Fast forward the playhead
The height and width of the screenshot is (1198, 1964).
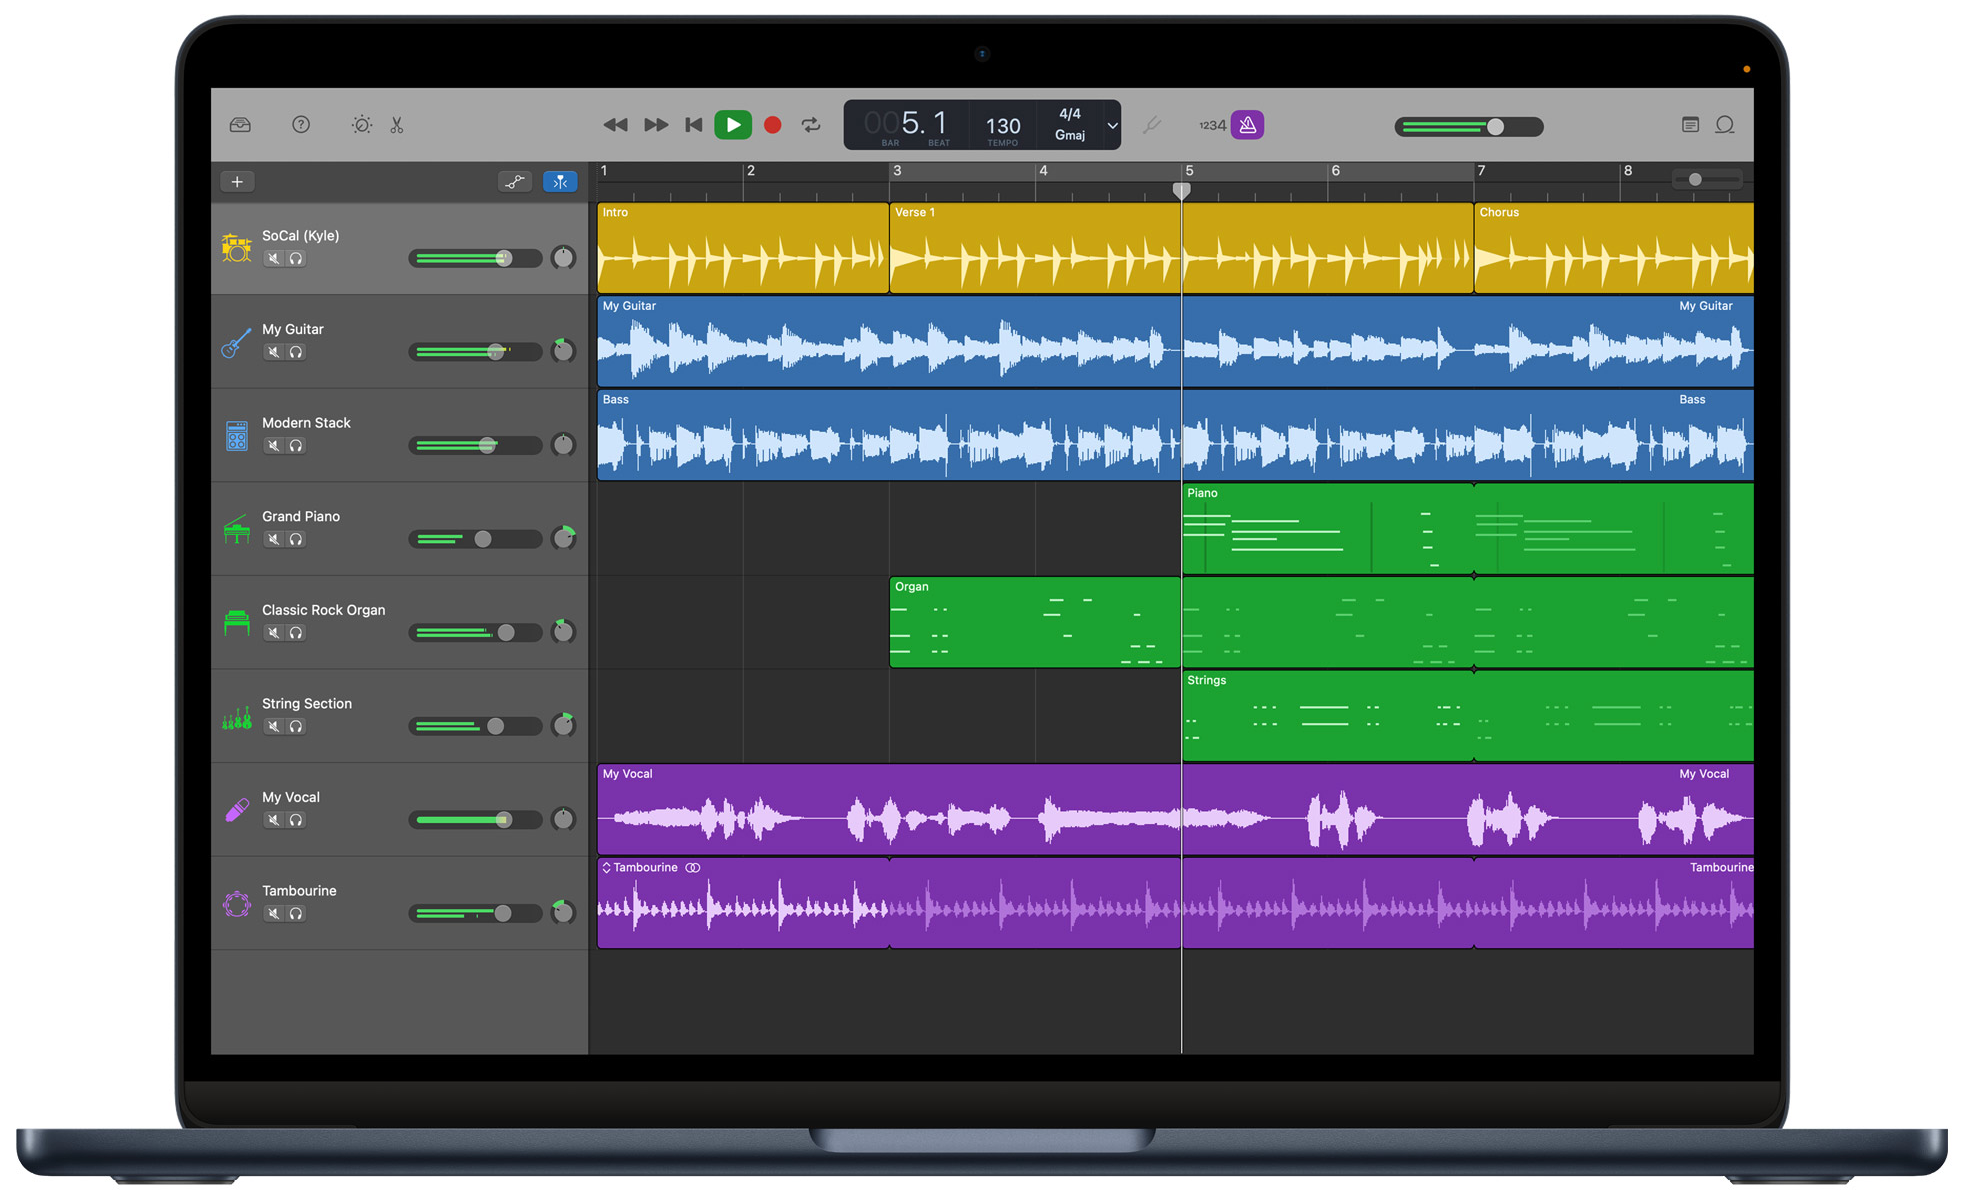click(x=656, y=125)
